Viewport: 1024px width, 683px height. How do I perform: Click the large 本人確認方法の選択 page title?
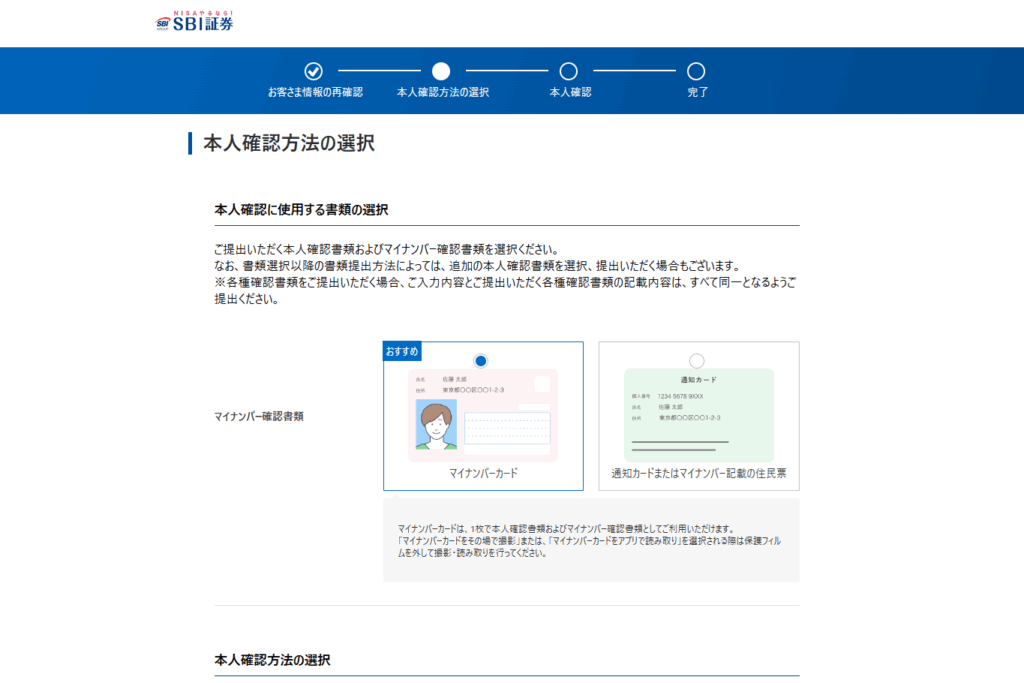coord(289,143)
